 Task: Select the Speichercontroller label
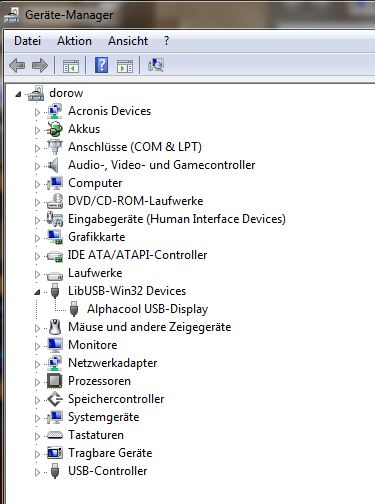coord(116,399)
